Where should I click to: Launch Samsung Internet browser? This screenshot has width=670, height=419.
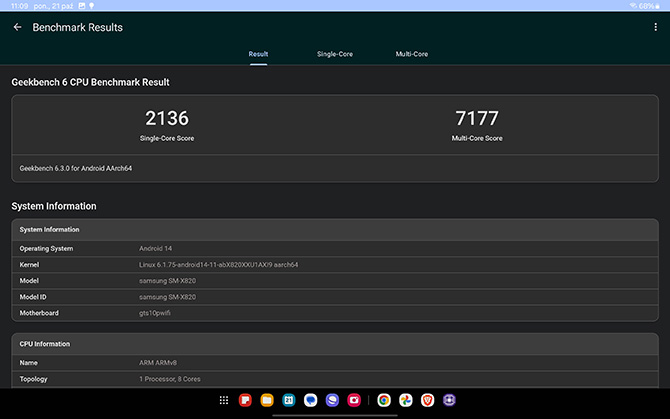pos(332,400)
